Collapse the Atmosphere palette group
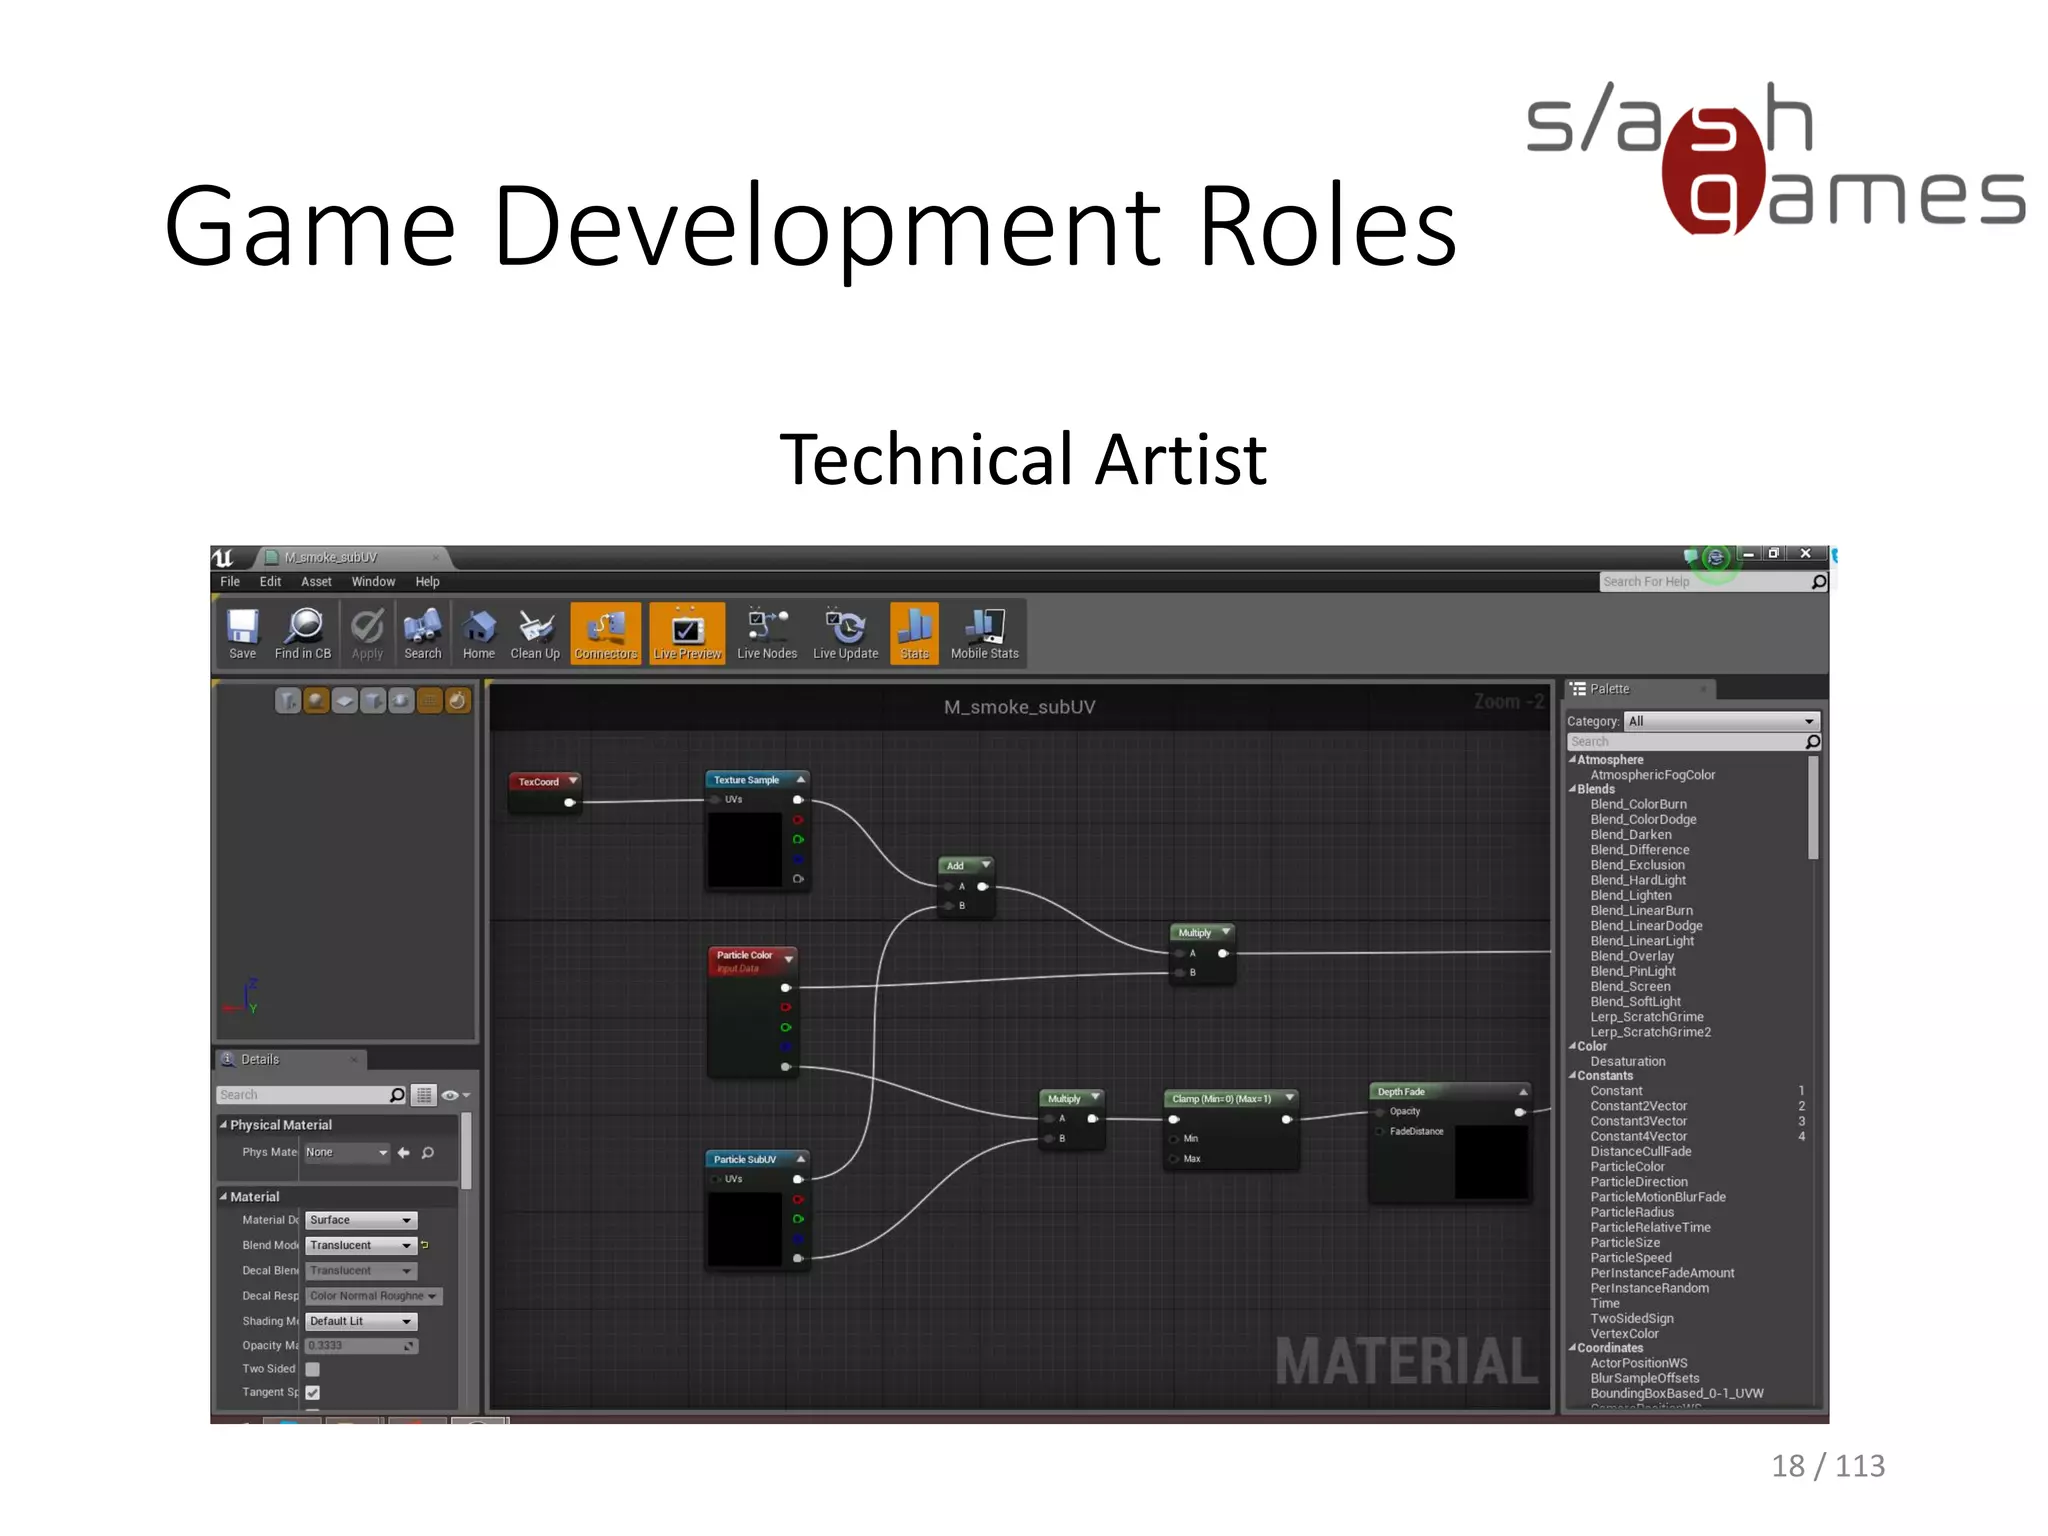Image resolution: width=2048 pixels, height=1536 pixels. pos(1572,760)
